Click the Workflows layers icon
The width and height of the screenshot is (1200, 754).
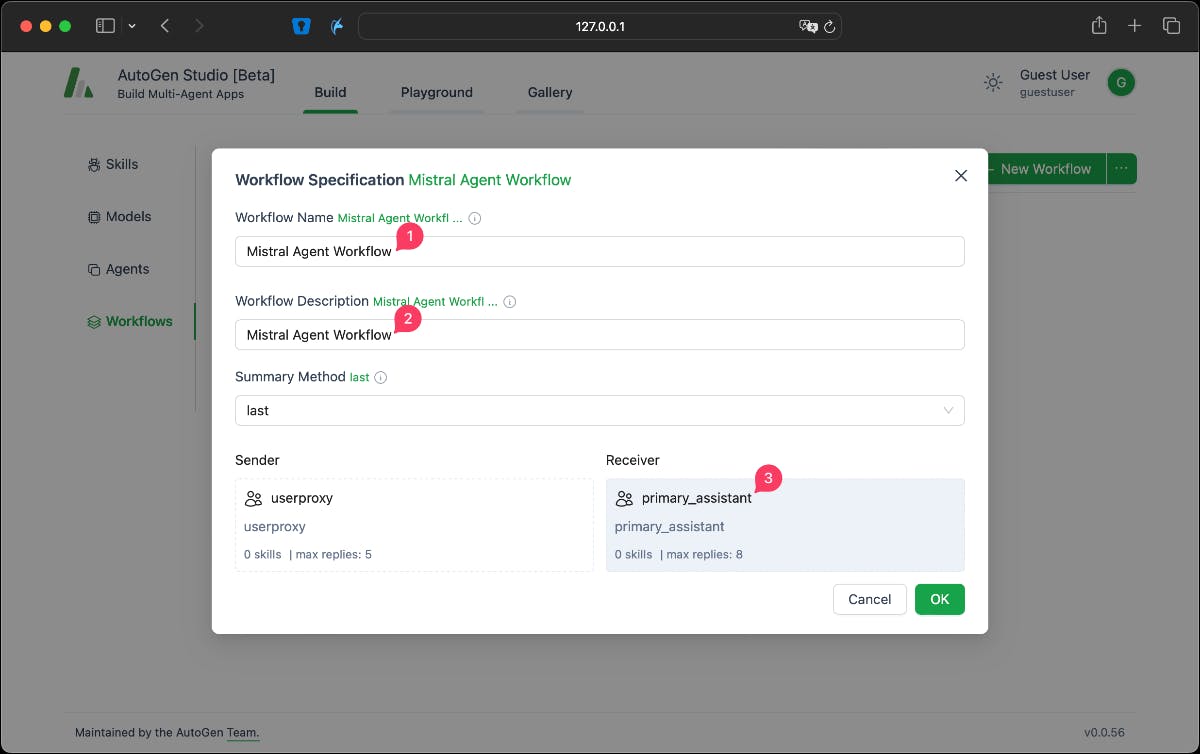(x=94, y=322)
